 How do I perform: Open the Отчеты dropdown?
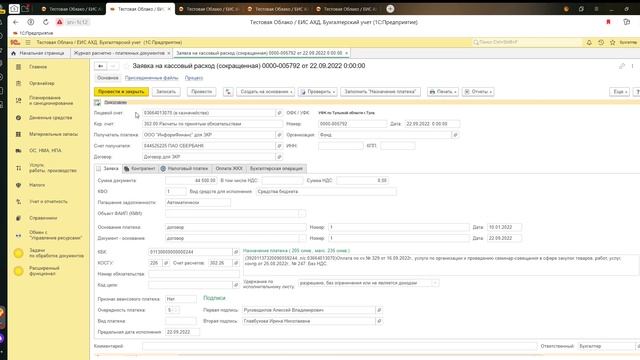point(478,92)
